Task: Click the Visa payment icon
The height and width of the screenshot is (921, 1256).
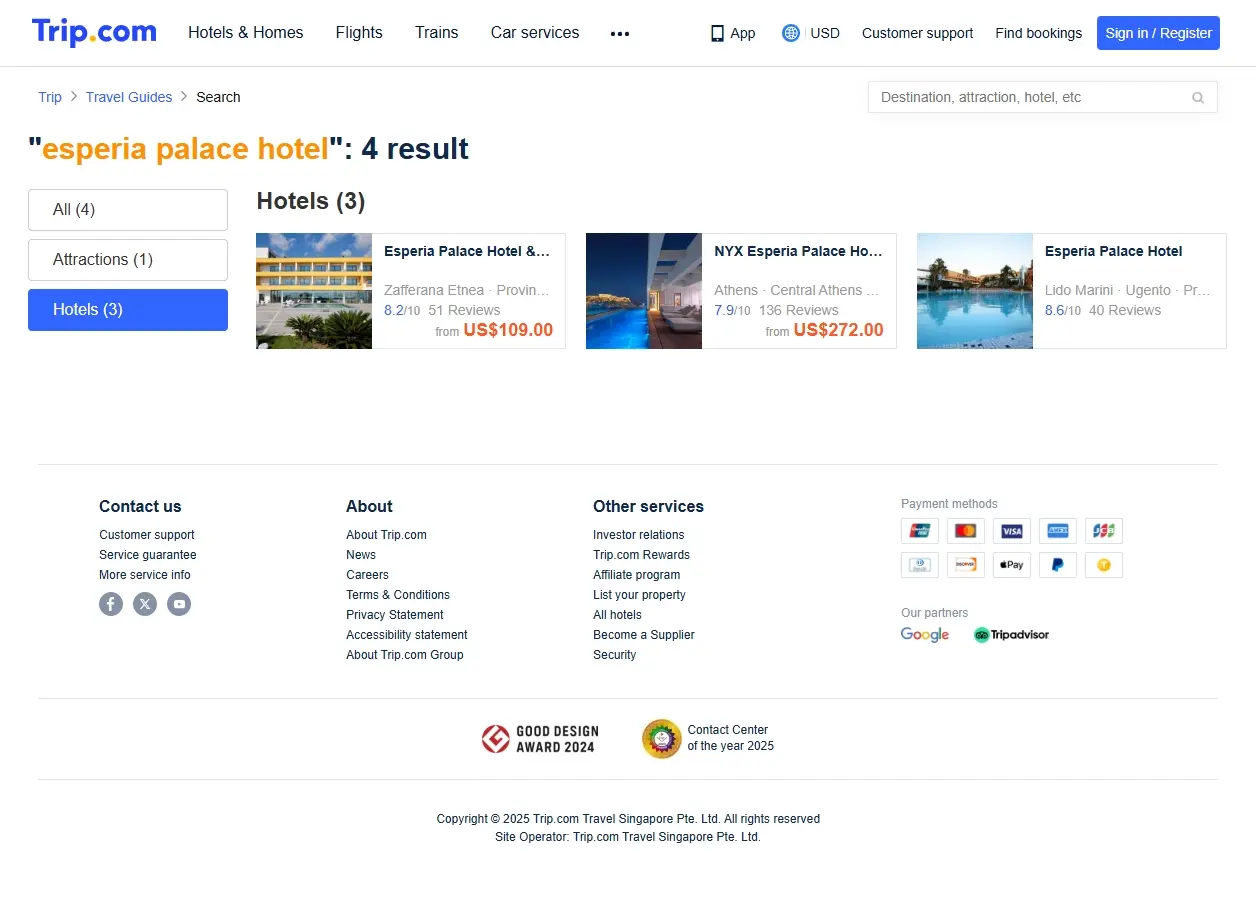Action: (x=1012, y=531)
